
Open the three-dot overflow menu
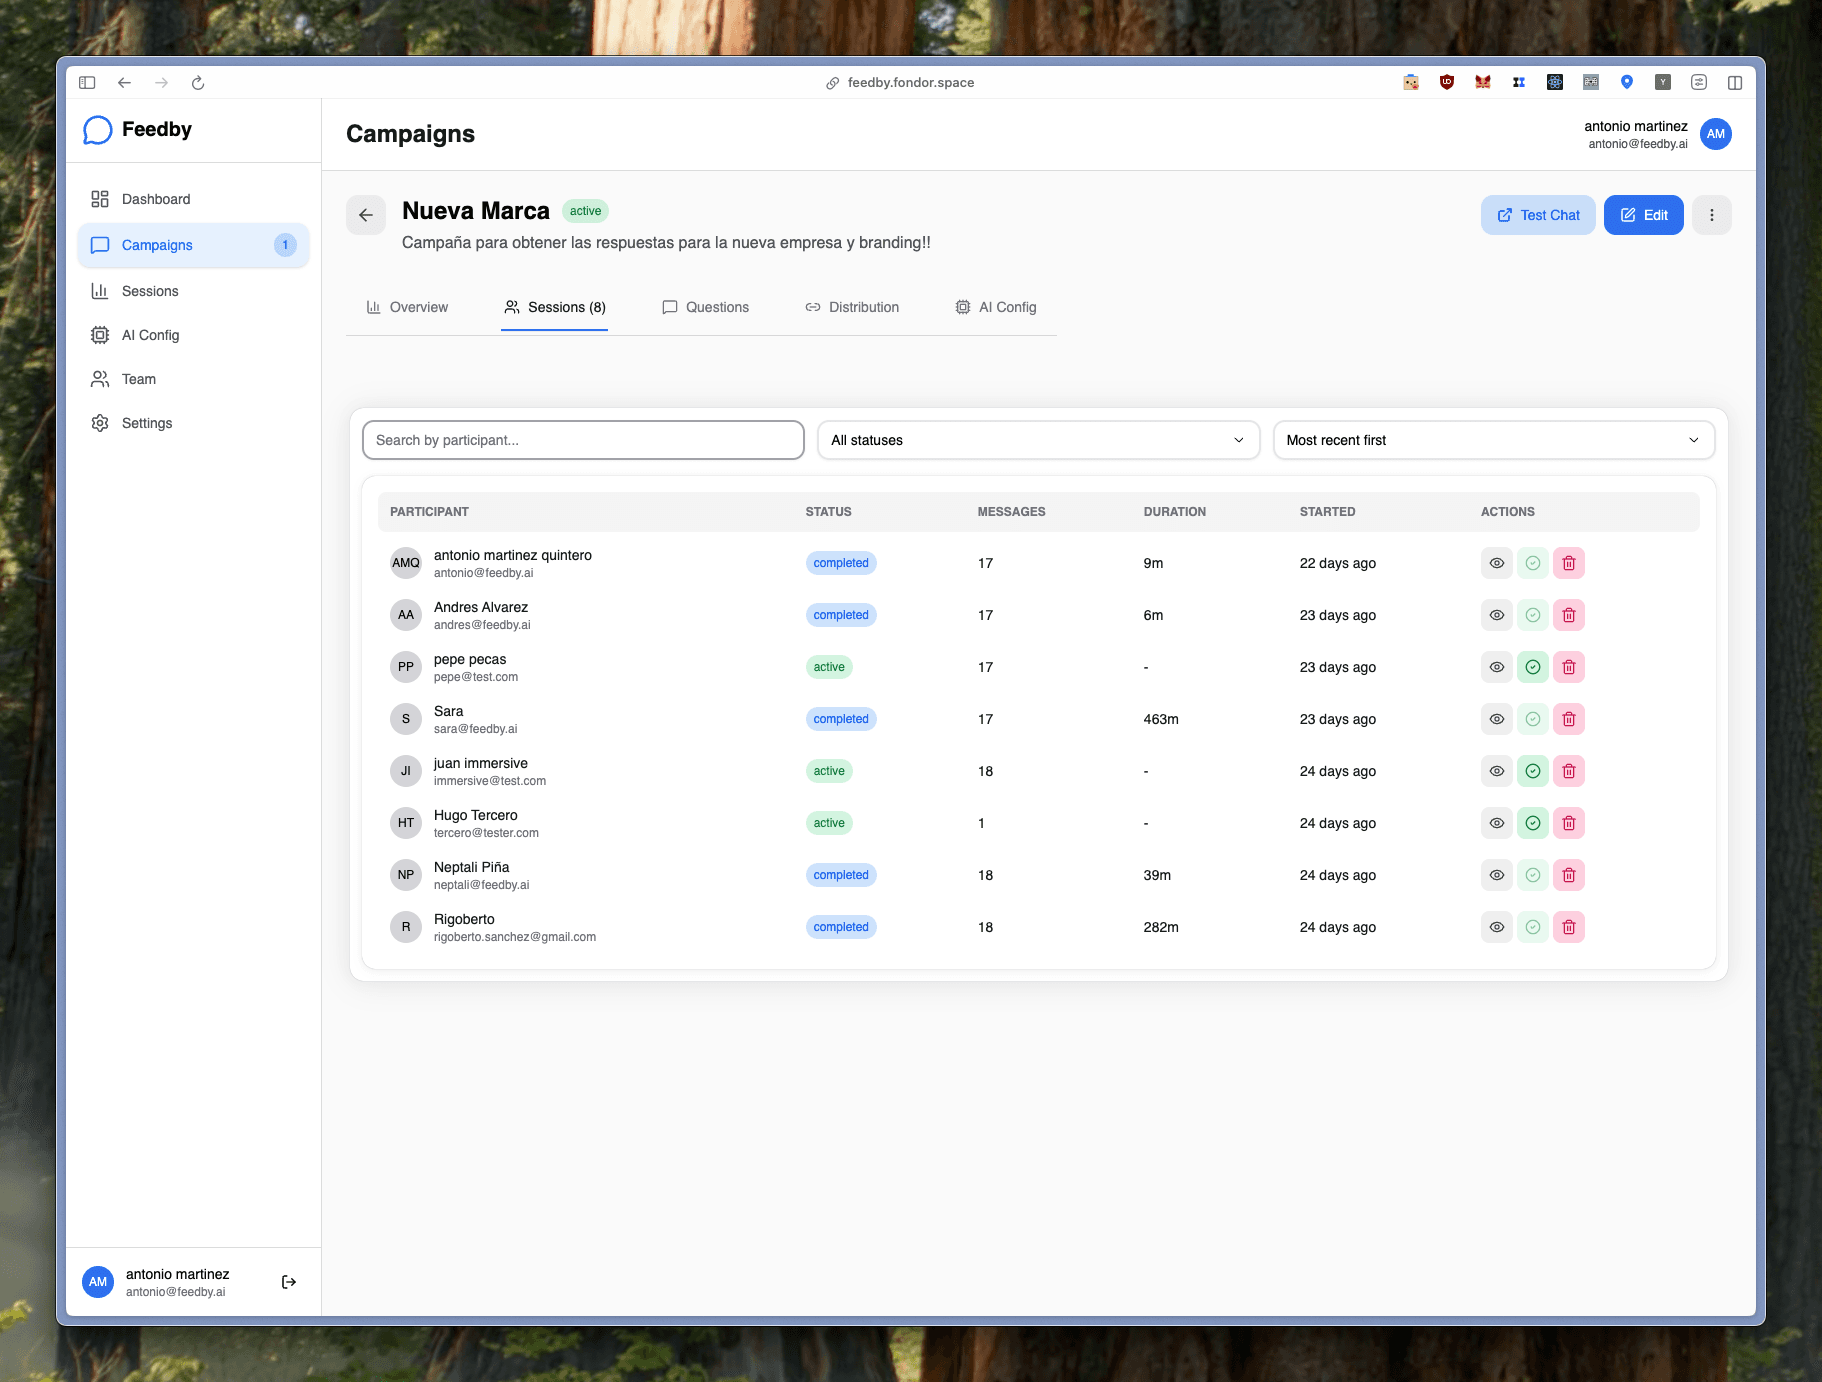click(1711, 214)
